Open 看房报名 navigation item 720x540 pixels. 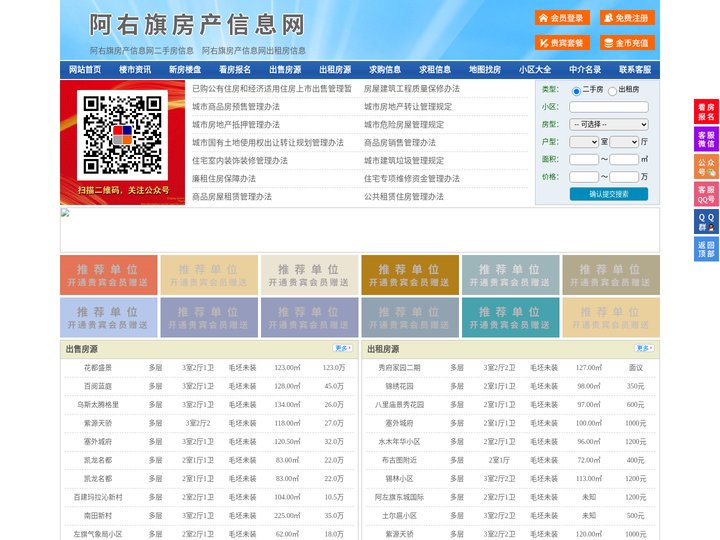[235, 70]
